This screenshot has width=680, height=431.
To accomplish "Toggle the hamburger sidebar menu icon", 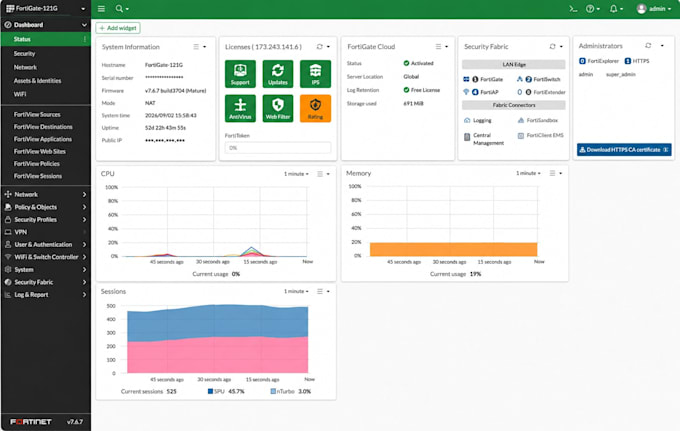I will tap(101, 9).
